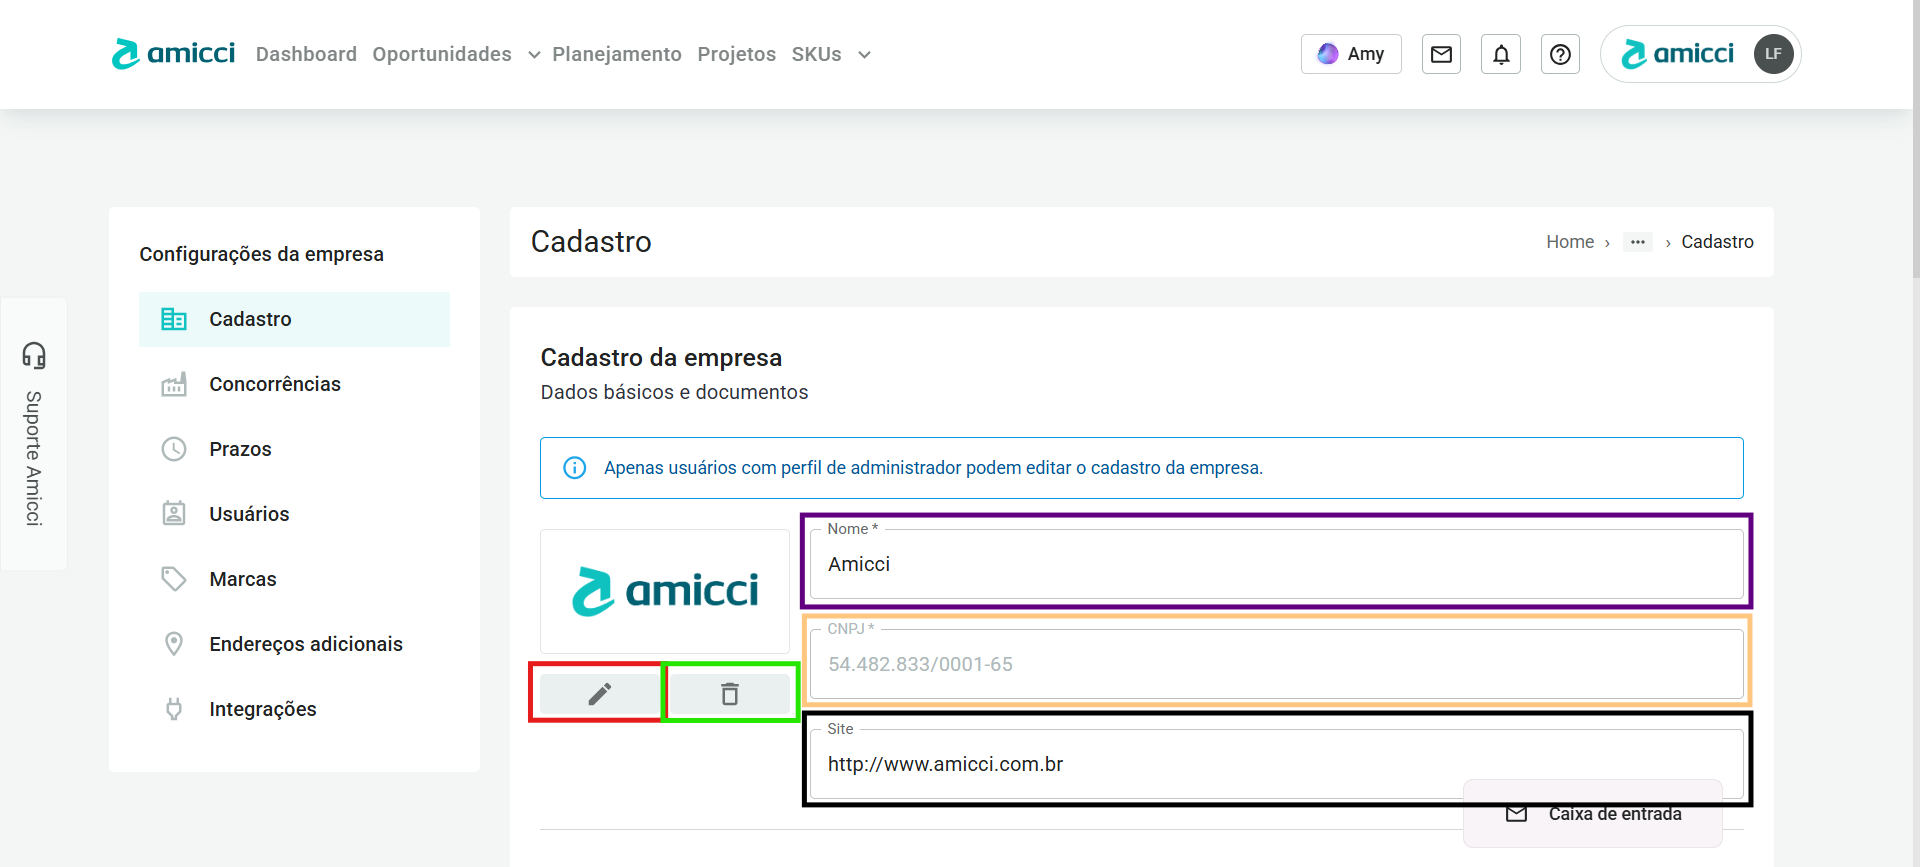Expand the Oportunidades dropdown arrow

pos(534,55)
